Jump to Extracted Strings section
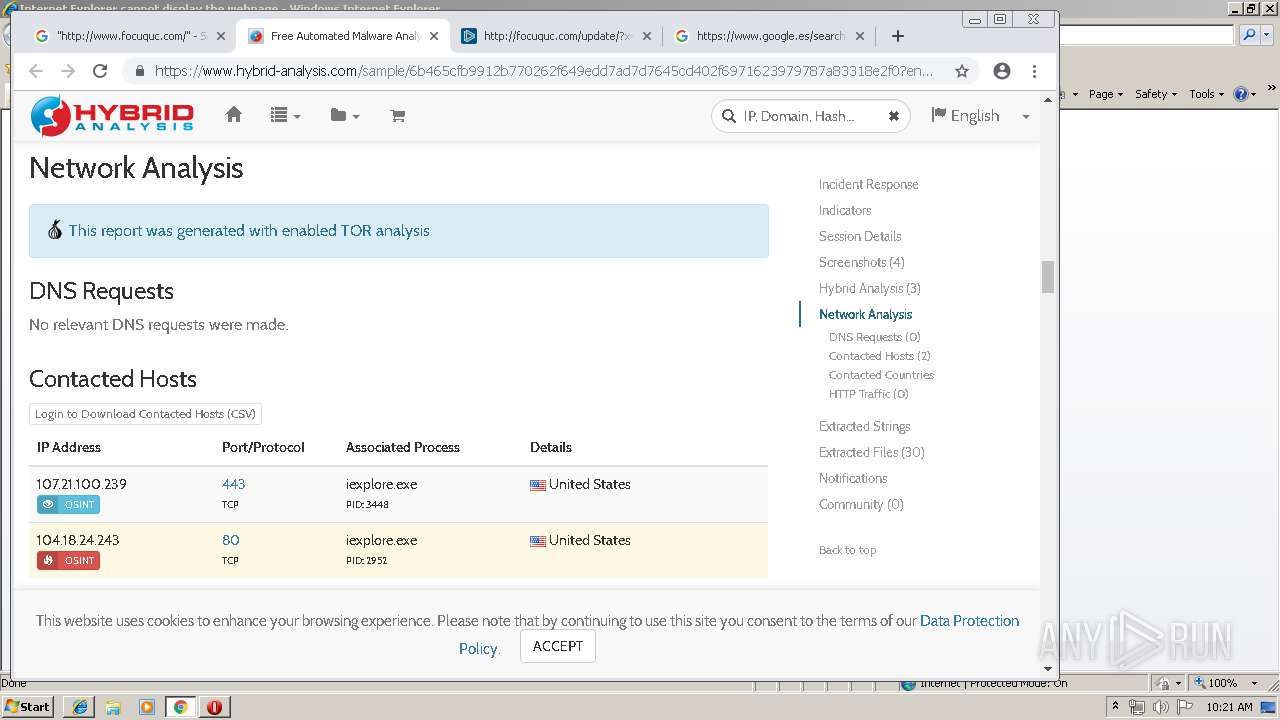 [x=864, y=426]
